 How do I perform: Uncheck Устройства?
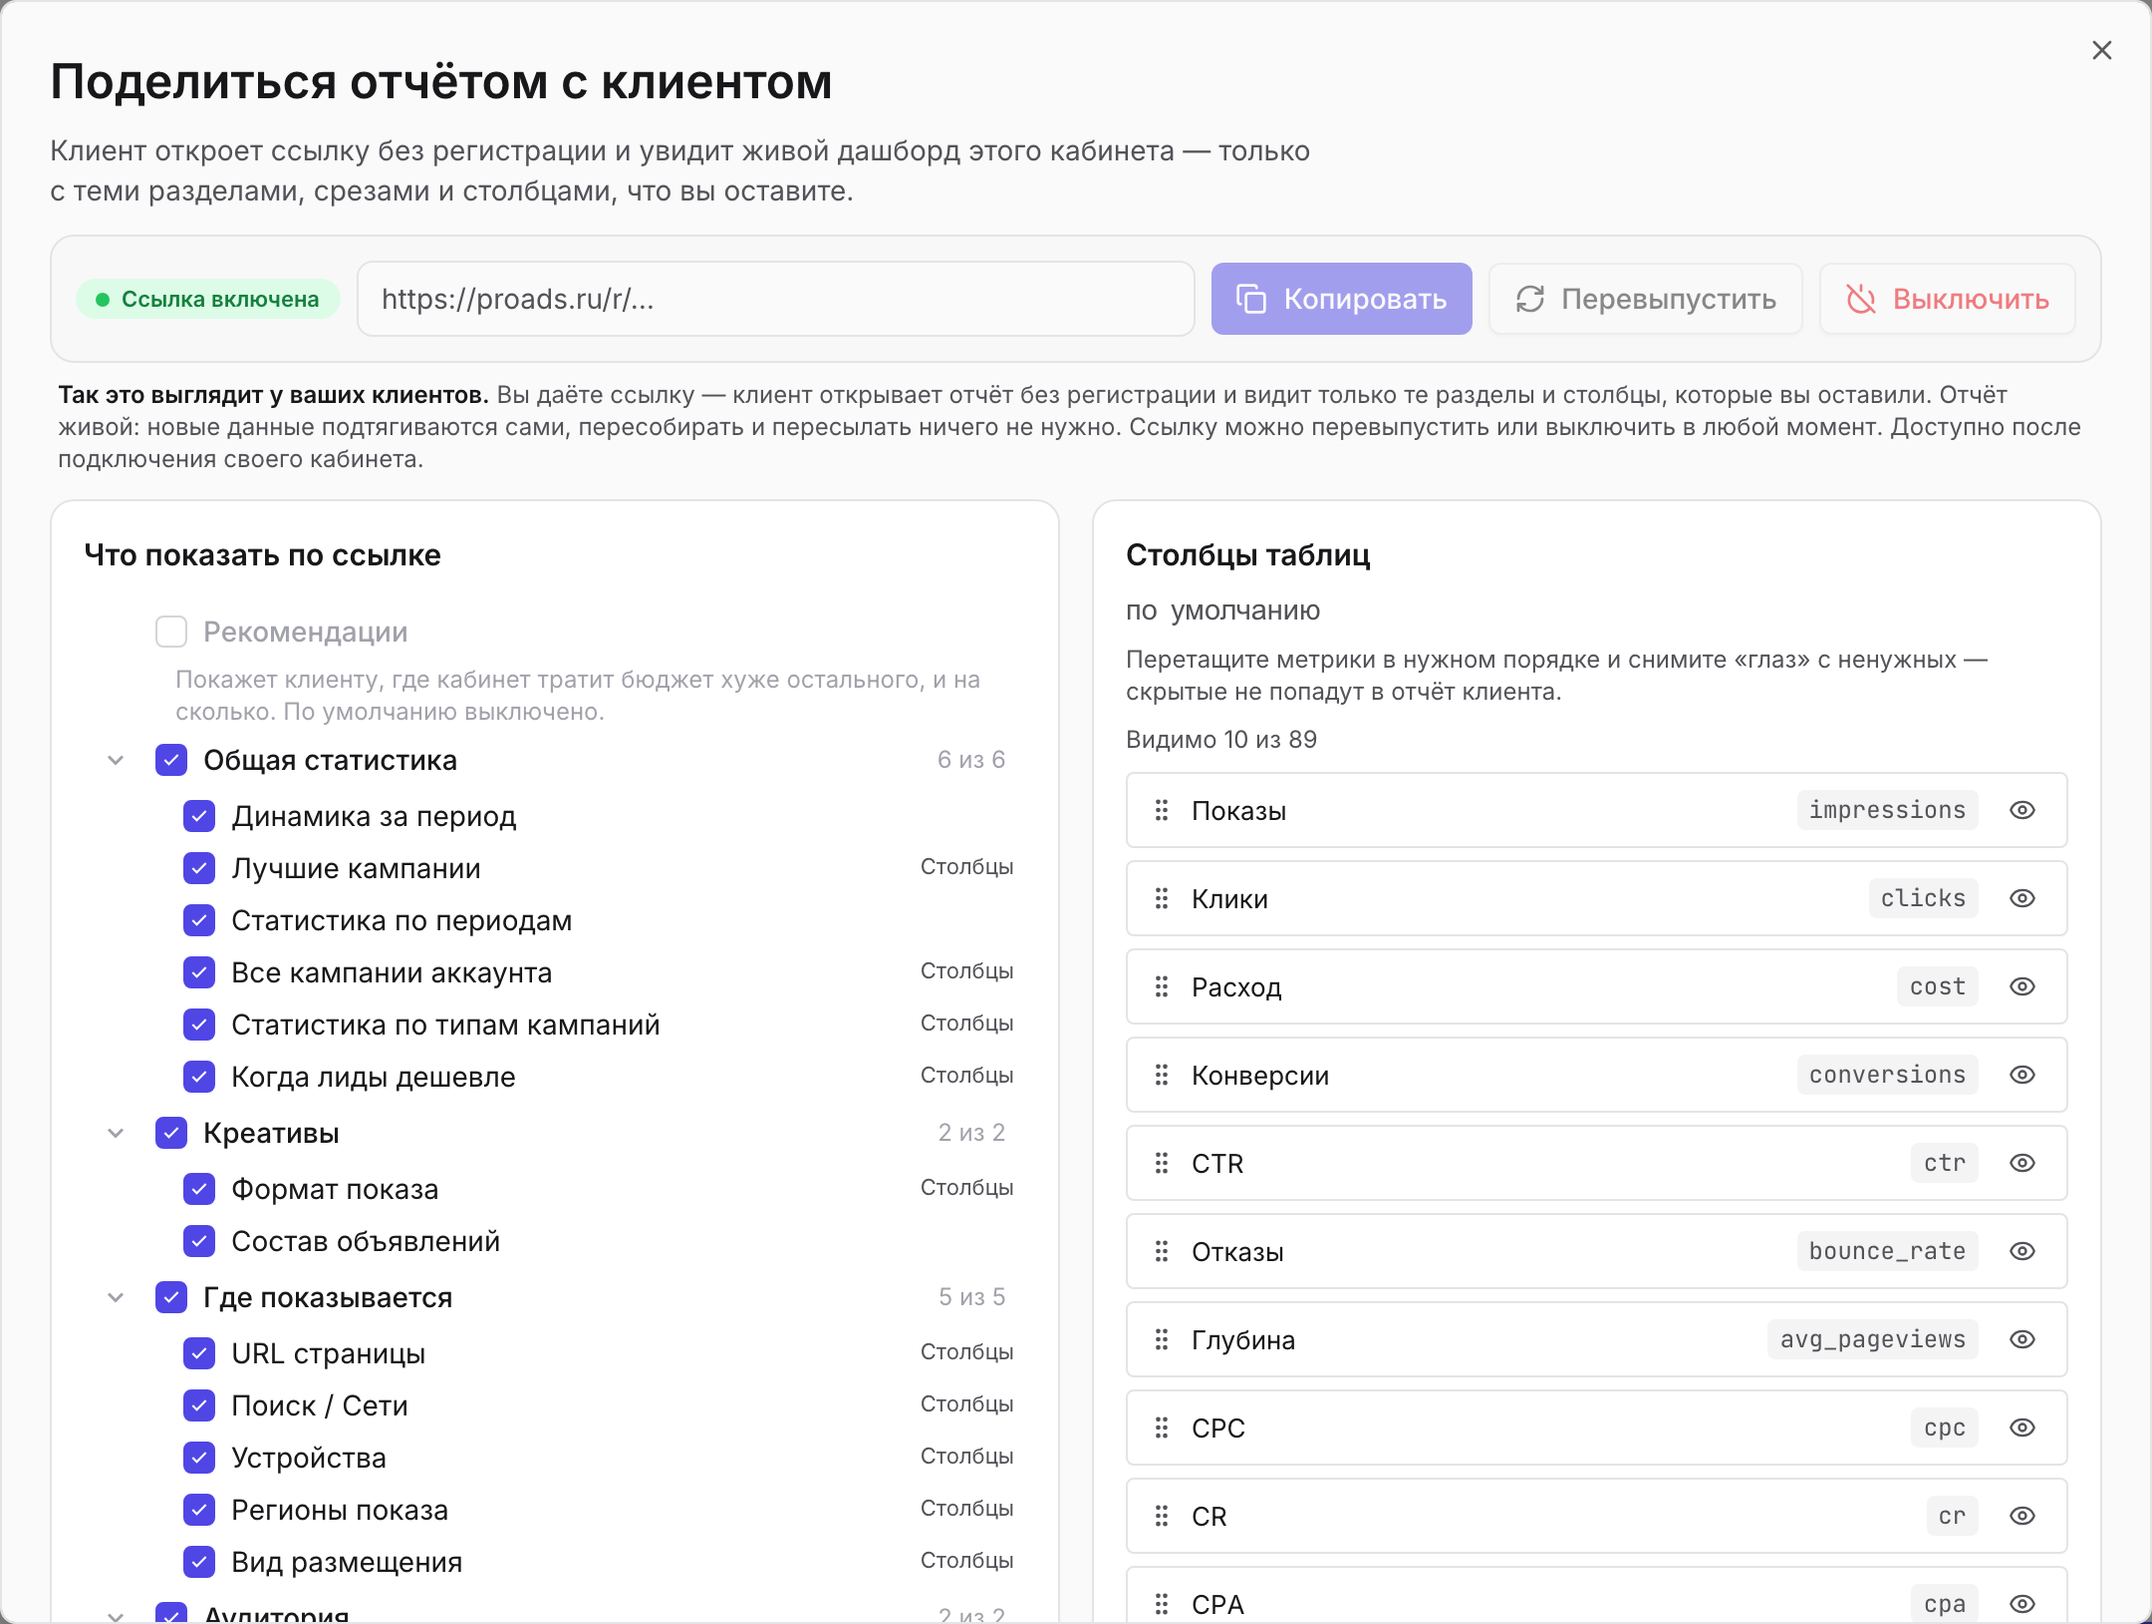point(199,1457)
